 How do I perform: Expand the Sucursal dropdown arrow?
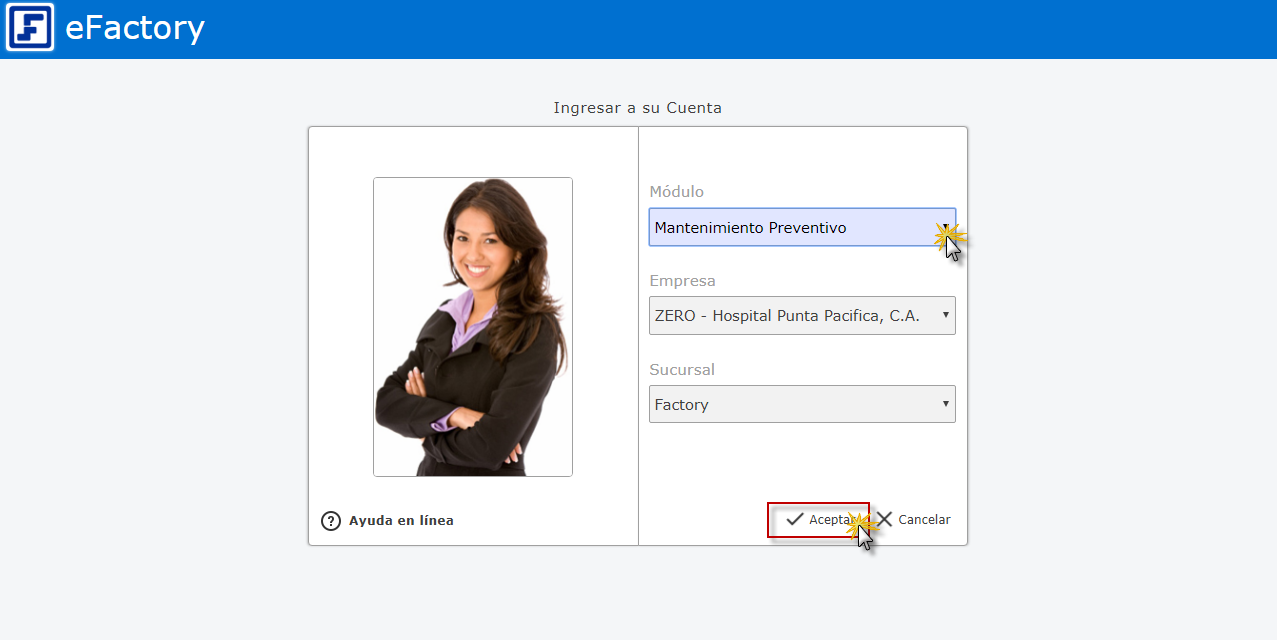click(945, 404)
